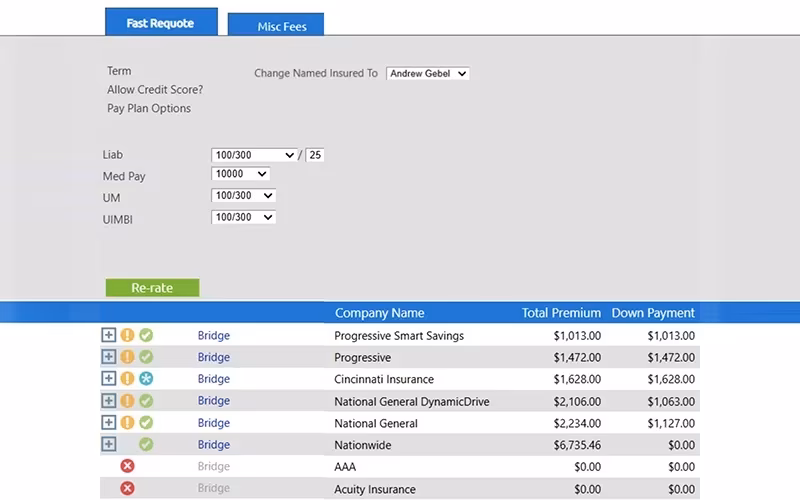
Task: Click red X error icon for Acuity Insurance
Action: coord(127,488)
